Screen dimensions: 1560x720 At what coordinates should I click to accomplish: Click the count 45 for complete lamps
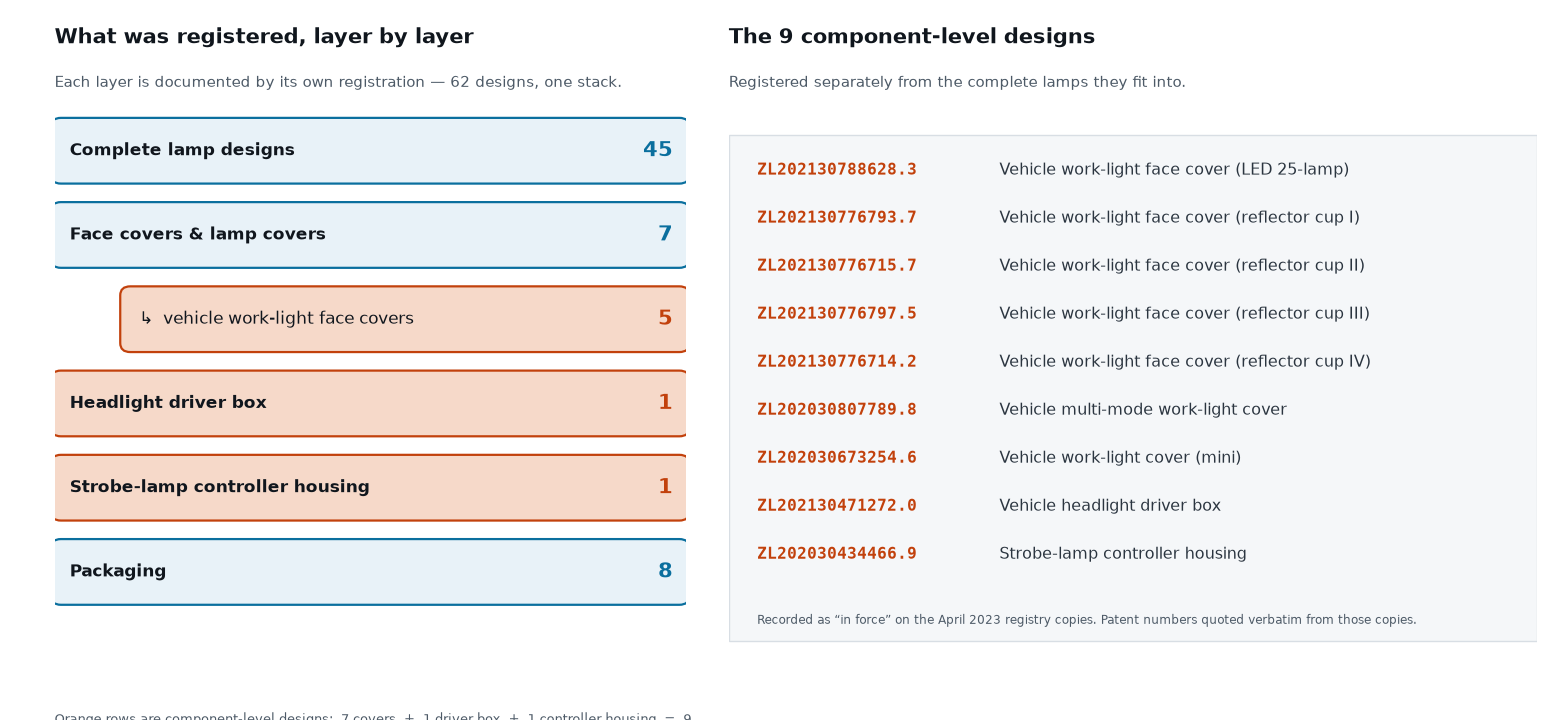click(657, 150)
